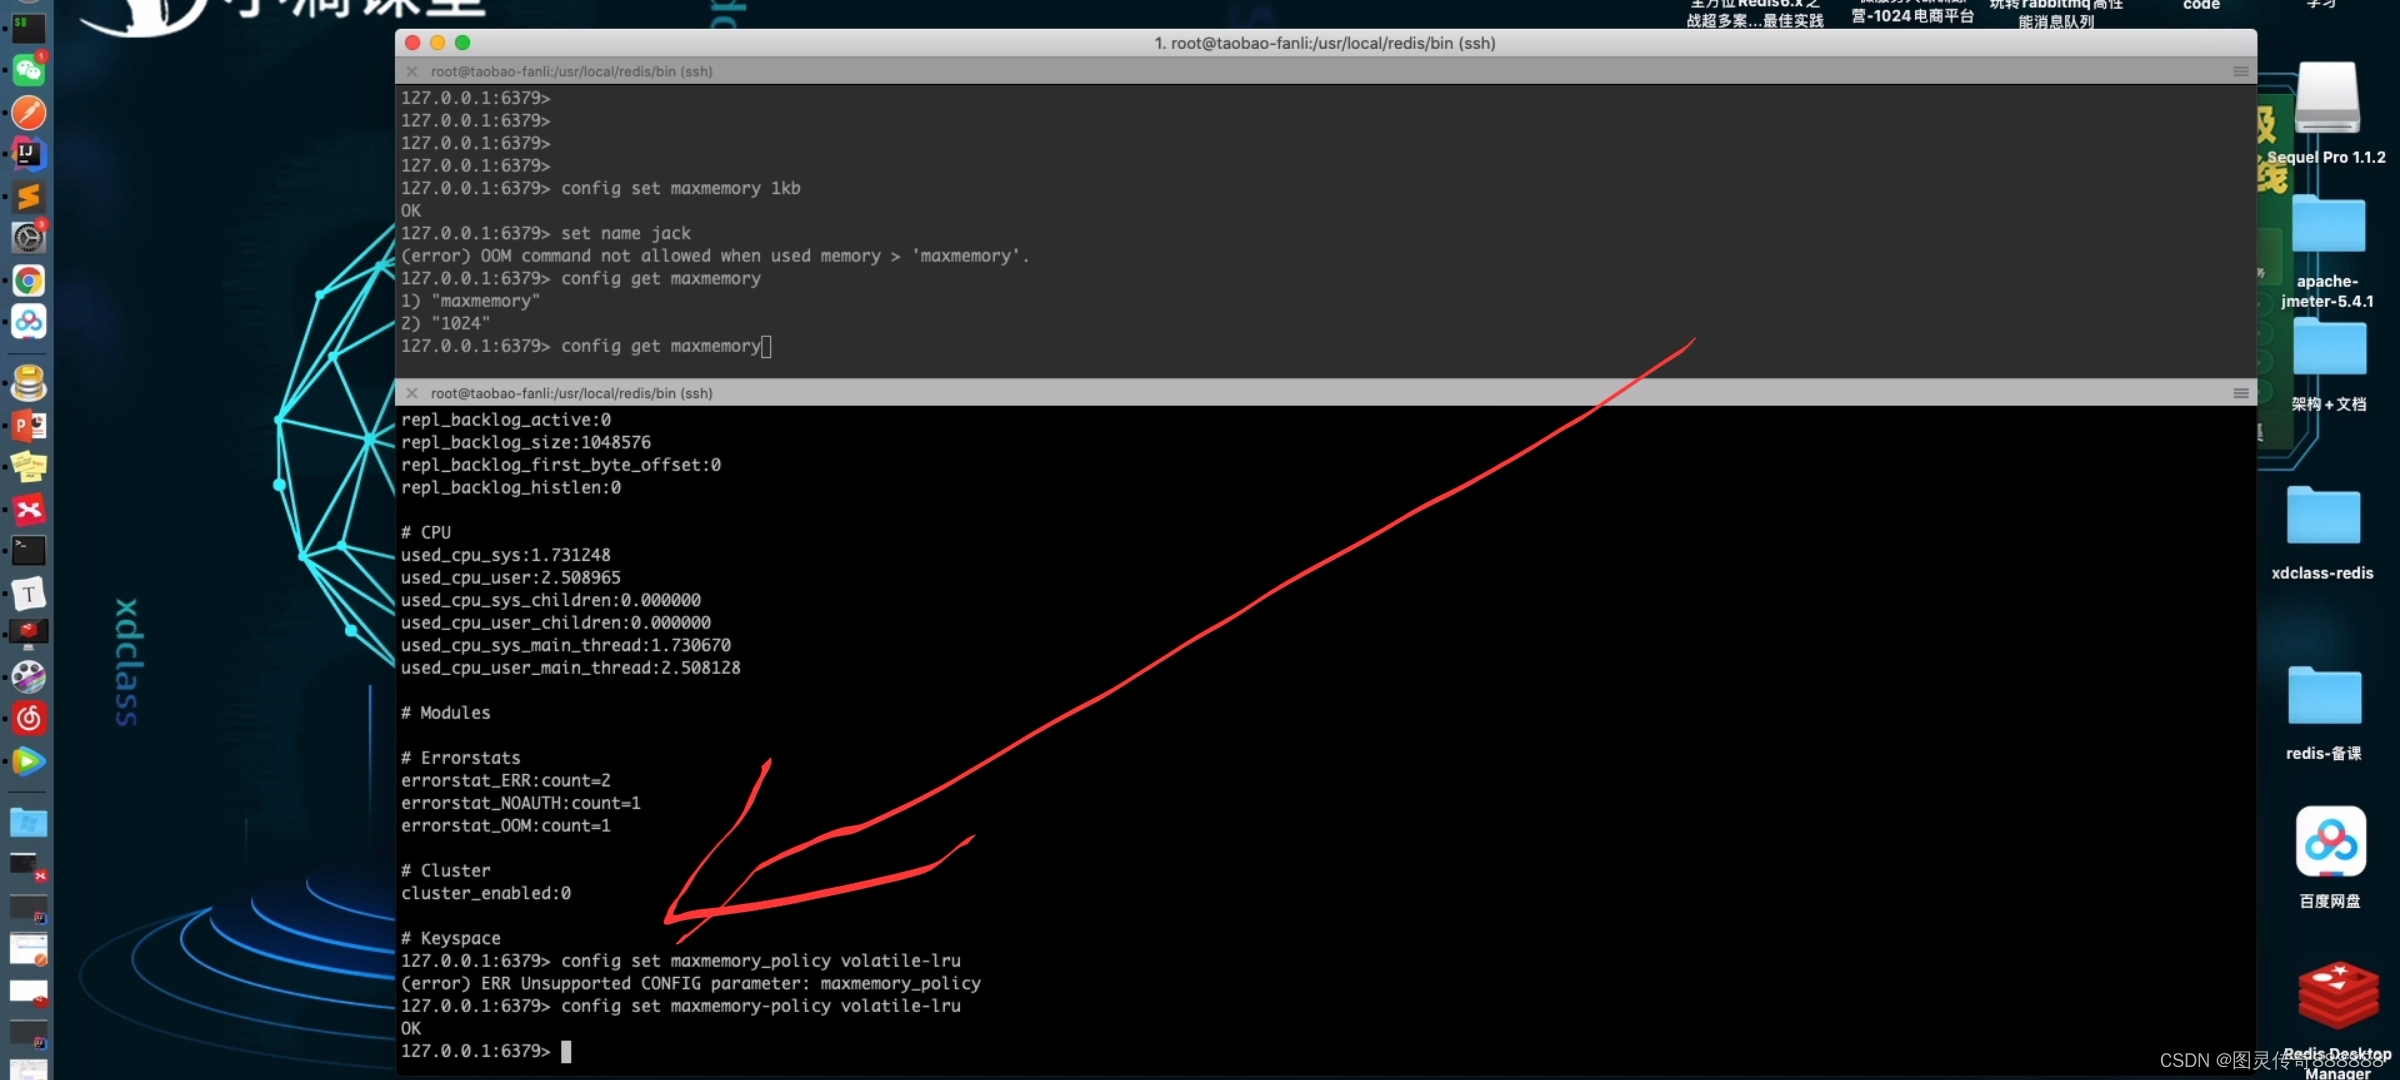Click used_cpu_sys:1.731248 line

(505, 555)
